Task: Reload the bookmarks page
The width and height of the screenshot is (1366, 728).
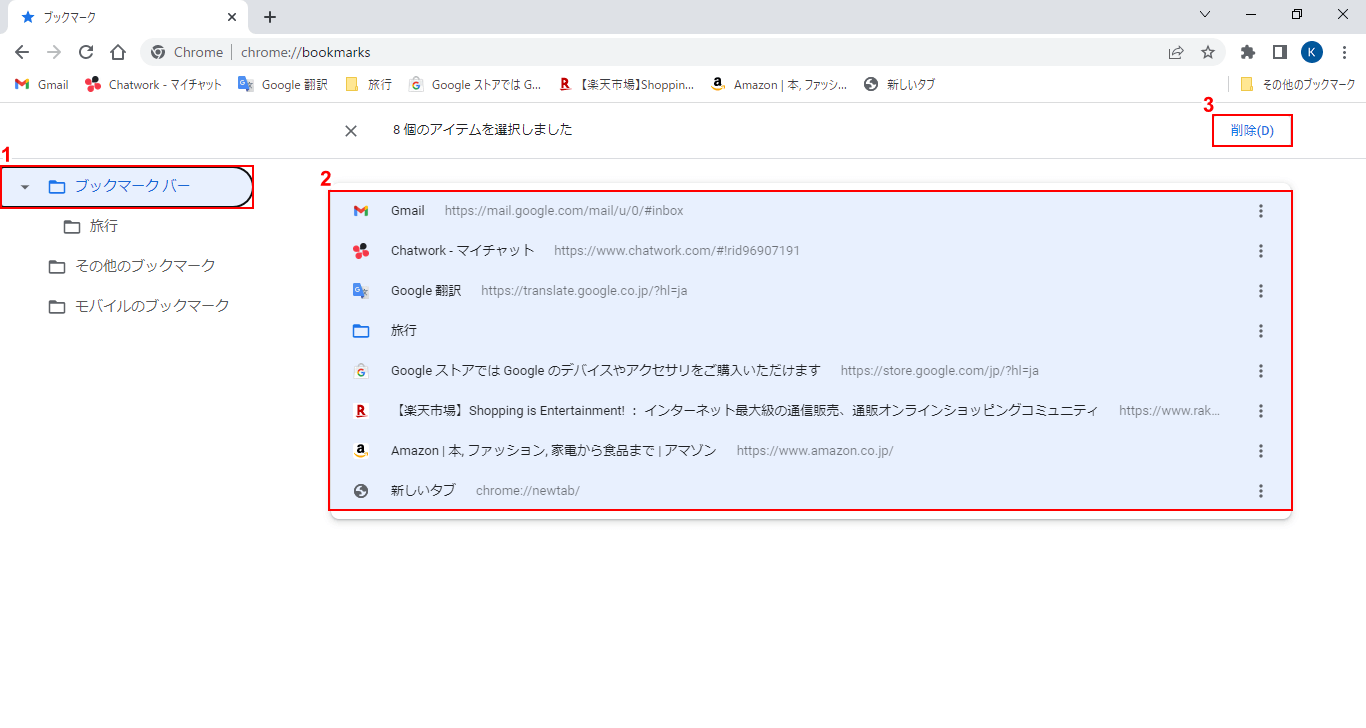Action: [x=86, y=52]
